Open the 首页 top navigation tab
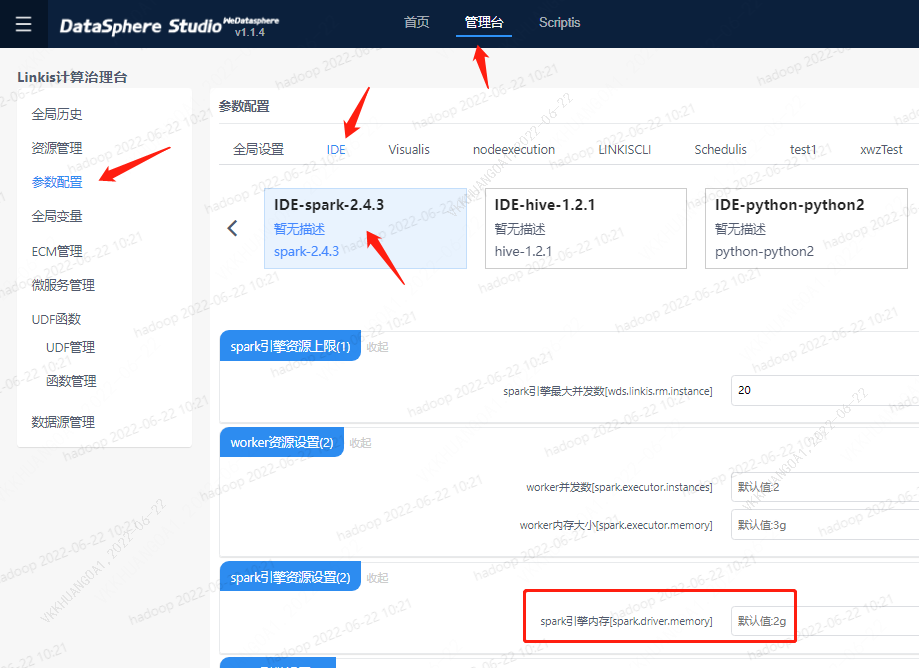The height and width of the screenshot is (668, 919). [x=416, y=22]
